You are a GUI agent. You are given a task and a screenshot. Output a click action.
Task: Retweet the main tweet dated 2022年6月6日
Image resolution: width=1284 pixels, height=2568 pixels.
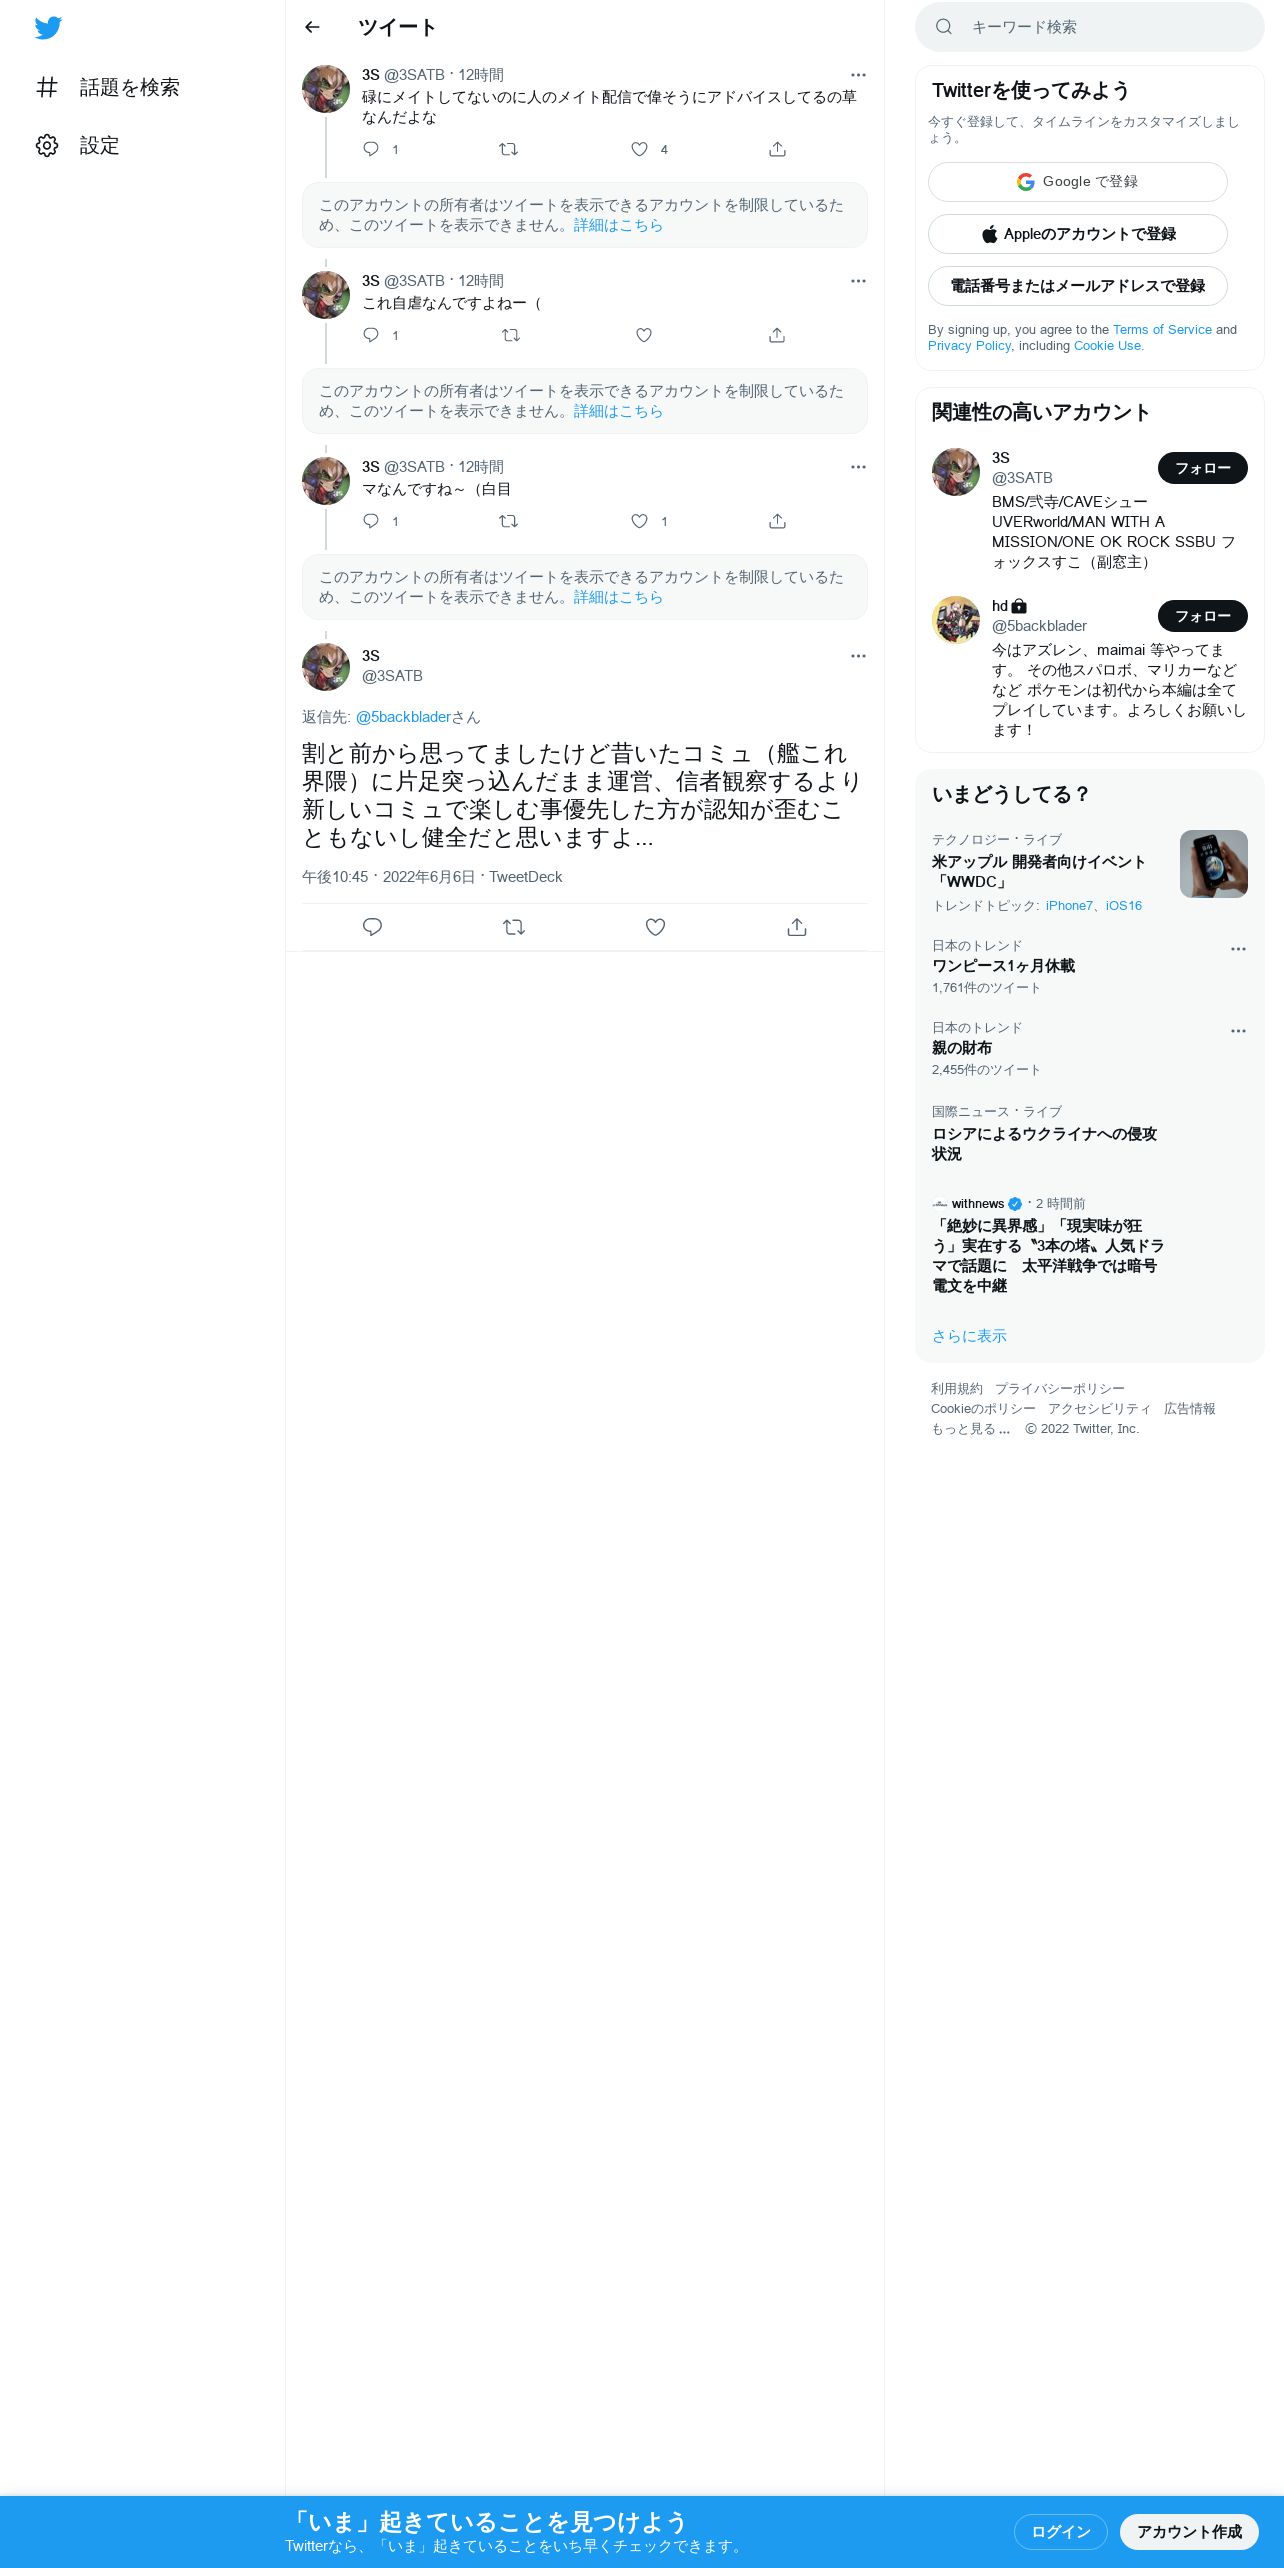click(x=514, y=927)
